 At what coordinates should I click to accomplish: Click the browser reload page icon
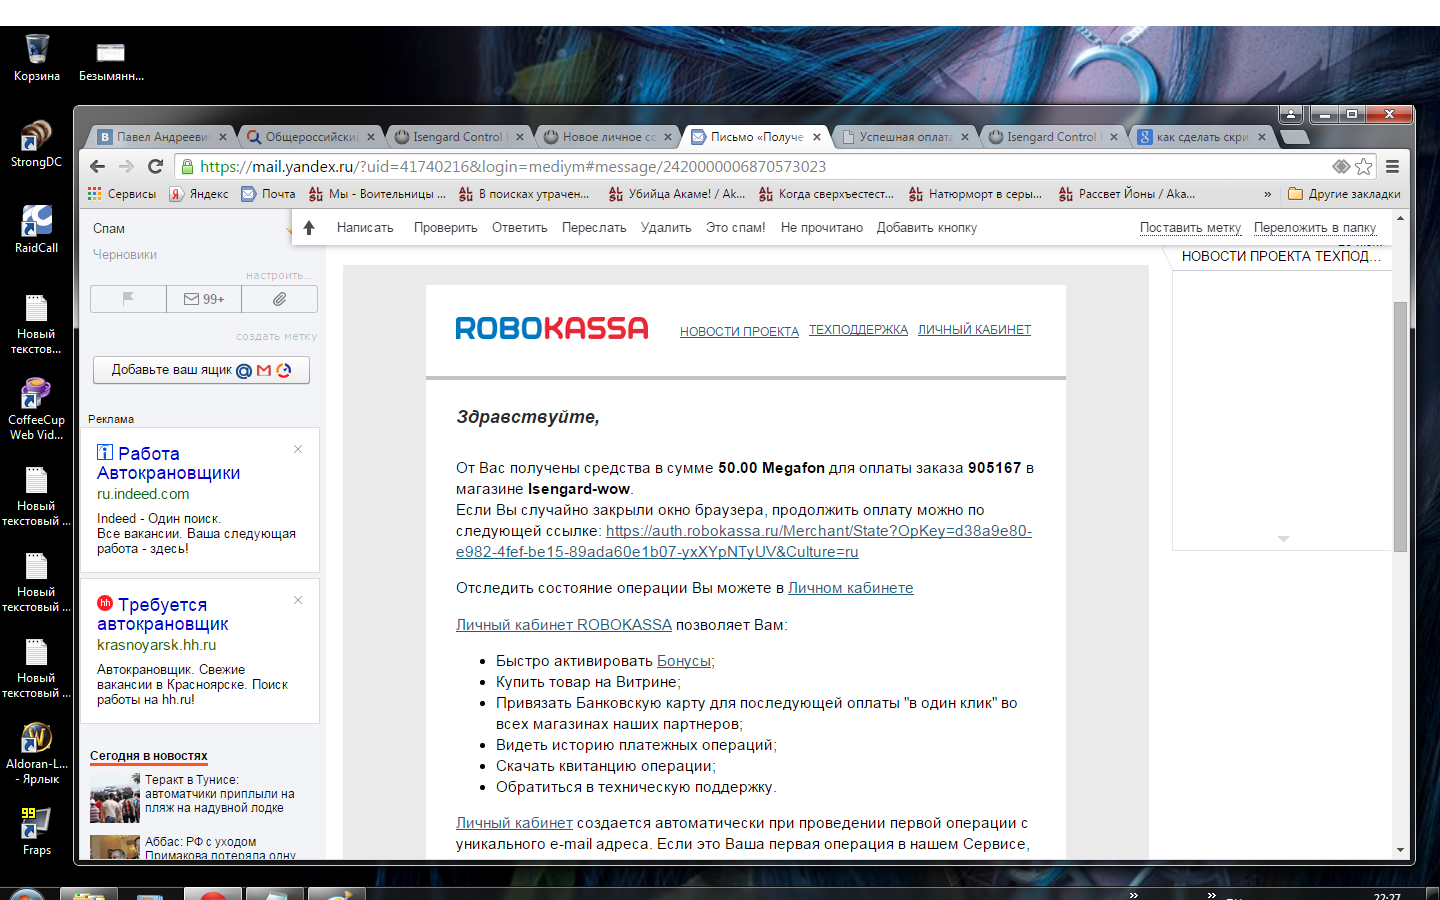coord(155,167)
